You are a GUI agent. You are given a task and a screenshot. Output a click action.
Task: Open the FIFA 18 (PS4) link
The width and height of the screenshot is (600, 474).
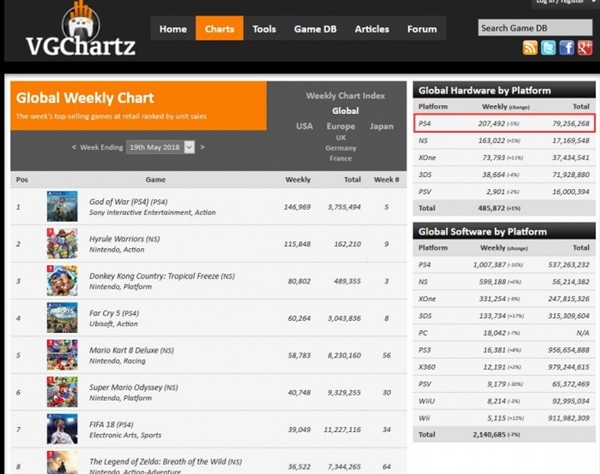pos(111,424)
